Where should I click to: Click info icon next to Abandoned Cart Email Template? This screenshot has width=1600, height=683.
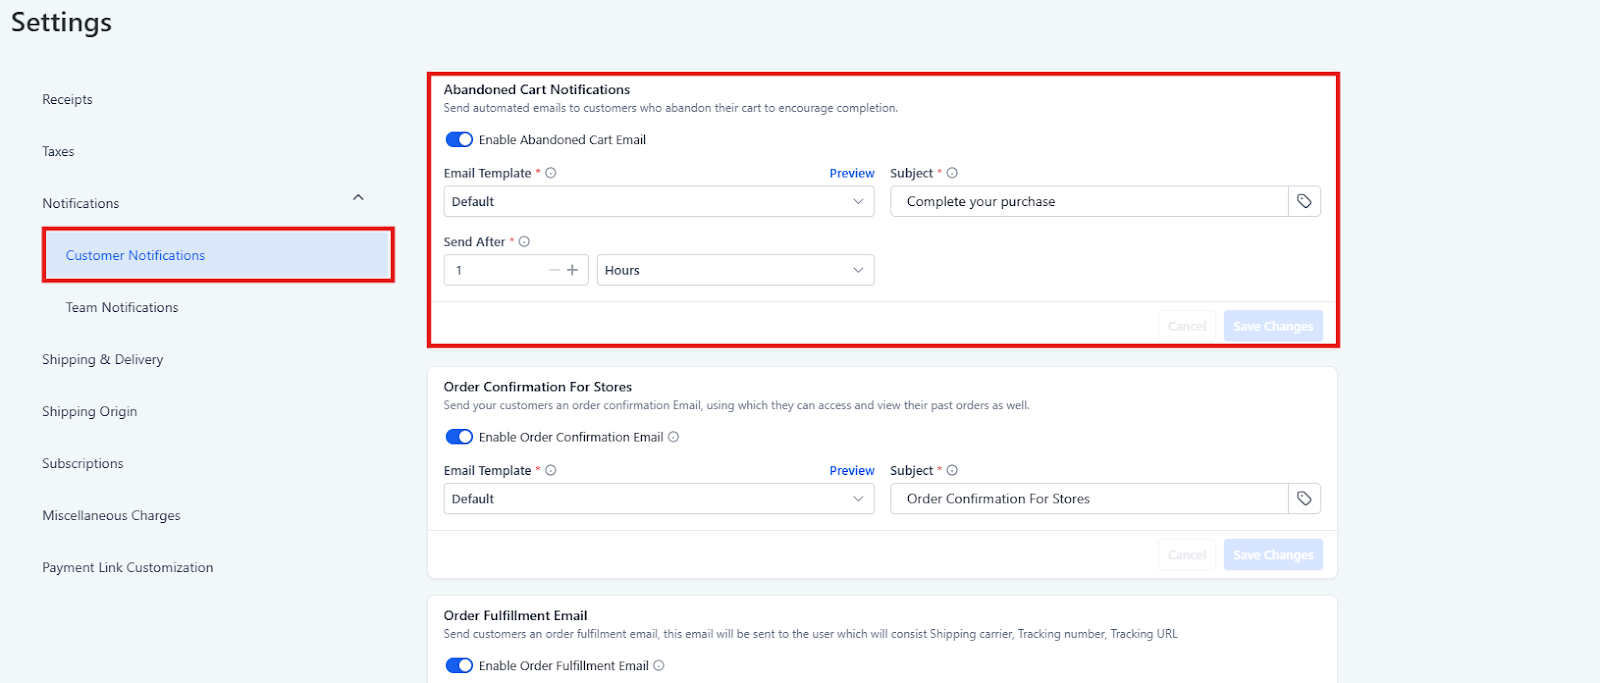551,173
